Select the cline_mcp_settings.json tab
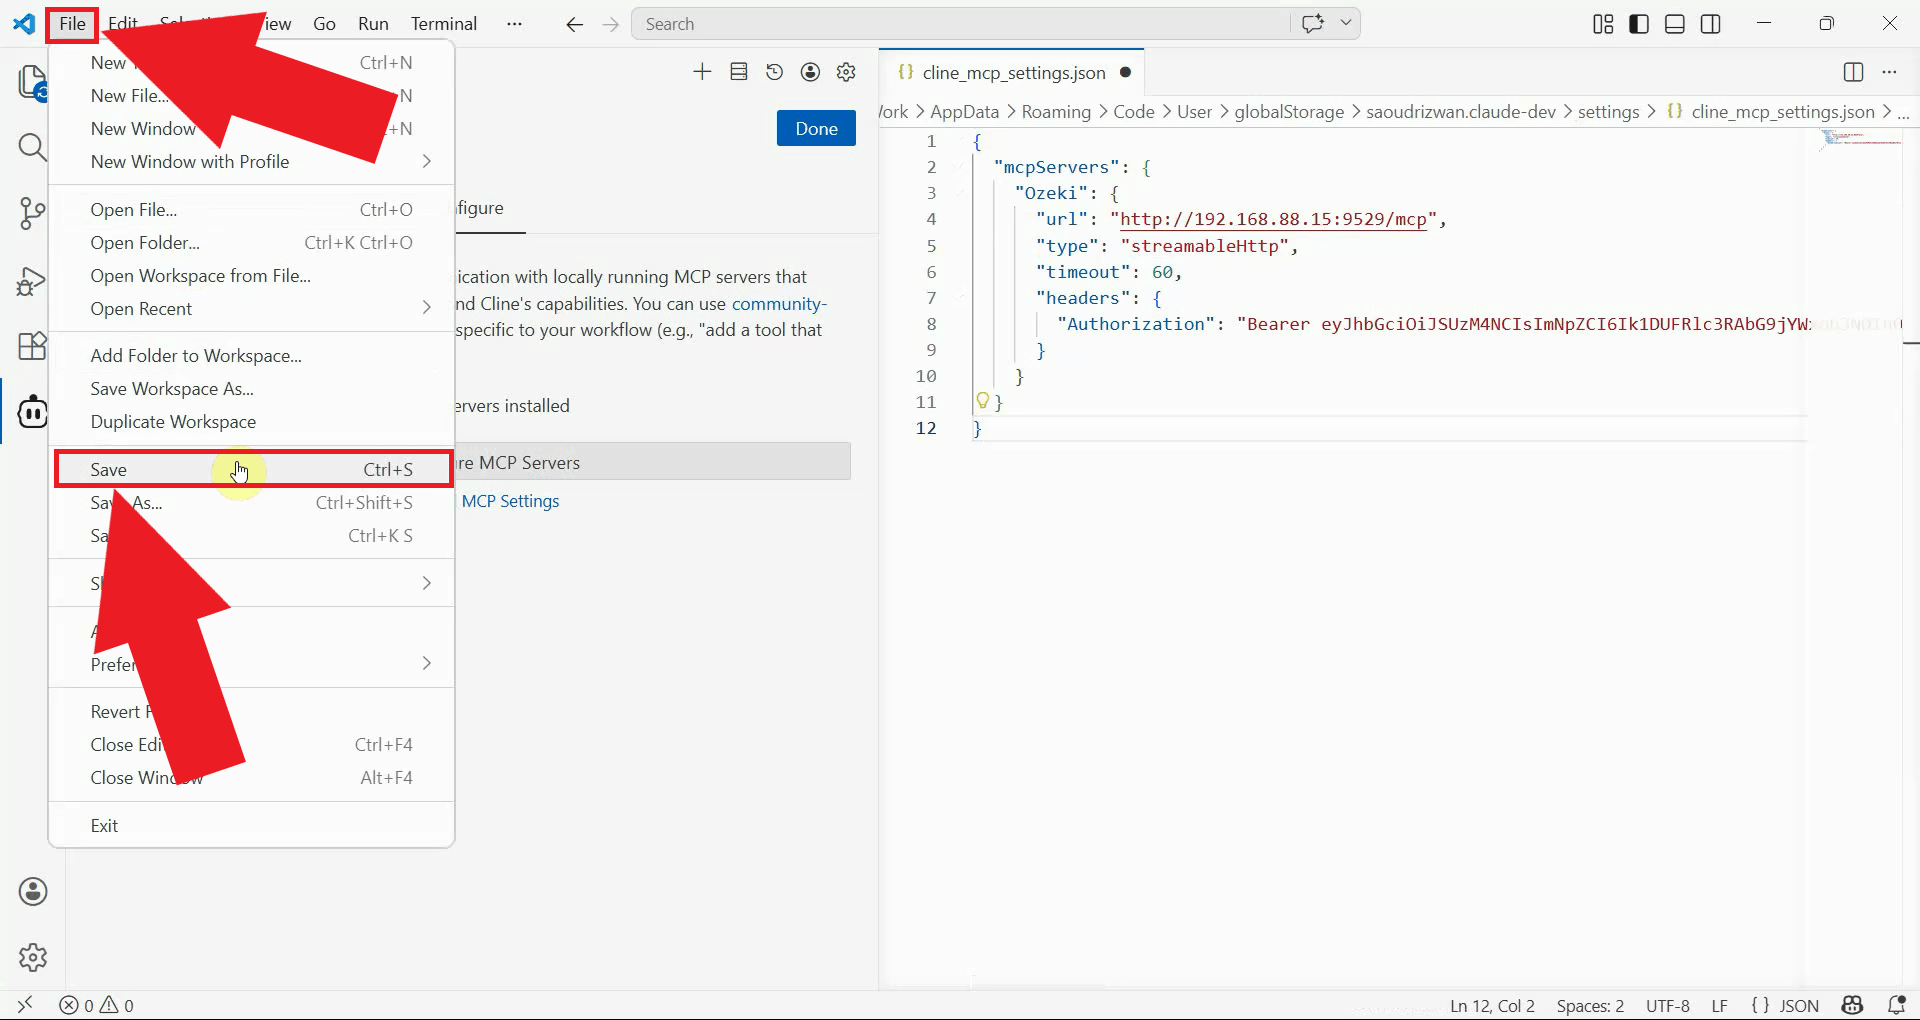Image resolution: width=1920 pixels, height=1020 pixels. [x=1012, y=72]
